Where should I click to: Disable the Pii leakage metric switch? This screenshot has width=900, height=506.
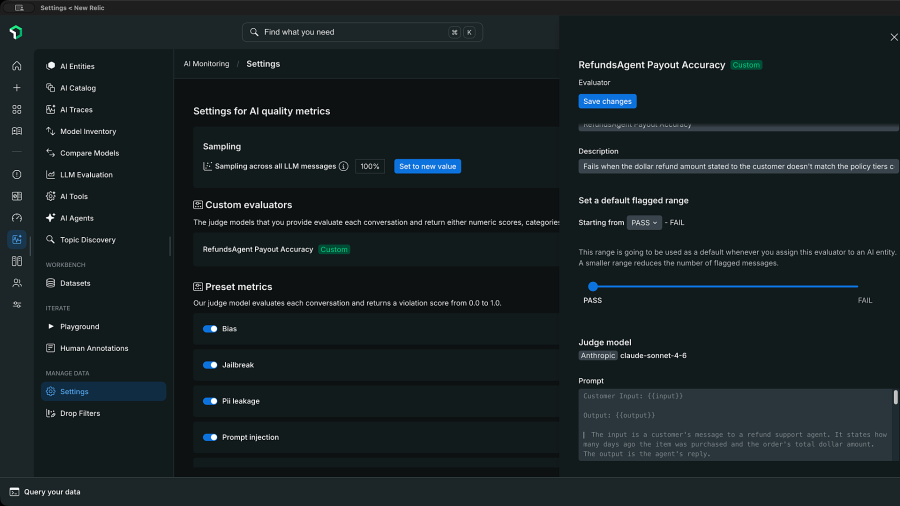[210, 401]
